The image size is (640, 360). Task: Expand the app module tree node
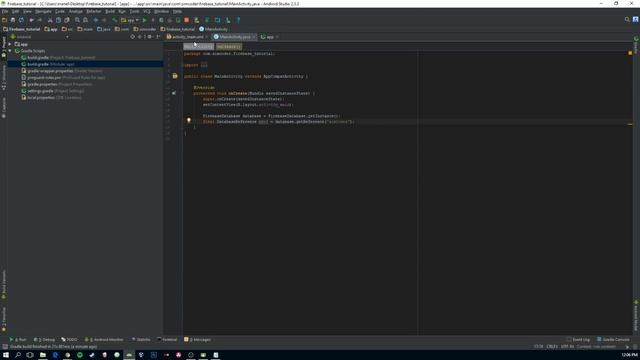(x=10, y=44)
